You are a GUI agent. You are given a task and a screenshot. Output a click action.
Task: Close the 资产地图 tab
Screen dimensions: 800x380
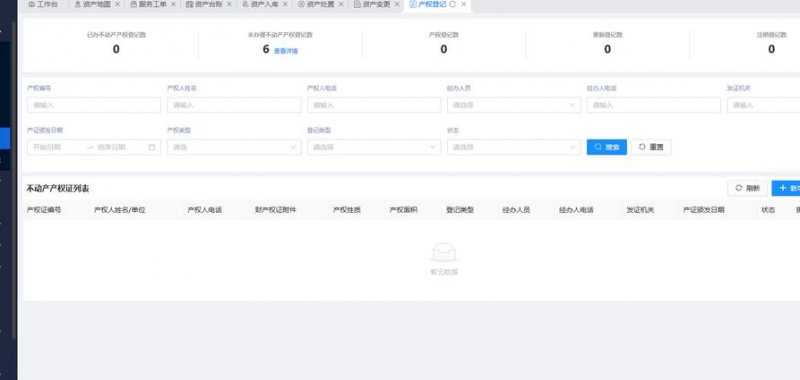click(x=117, y=4)
